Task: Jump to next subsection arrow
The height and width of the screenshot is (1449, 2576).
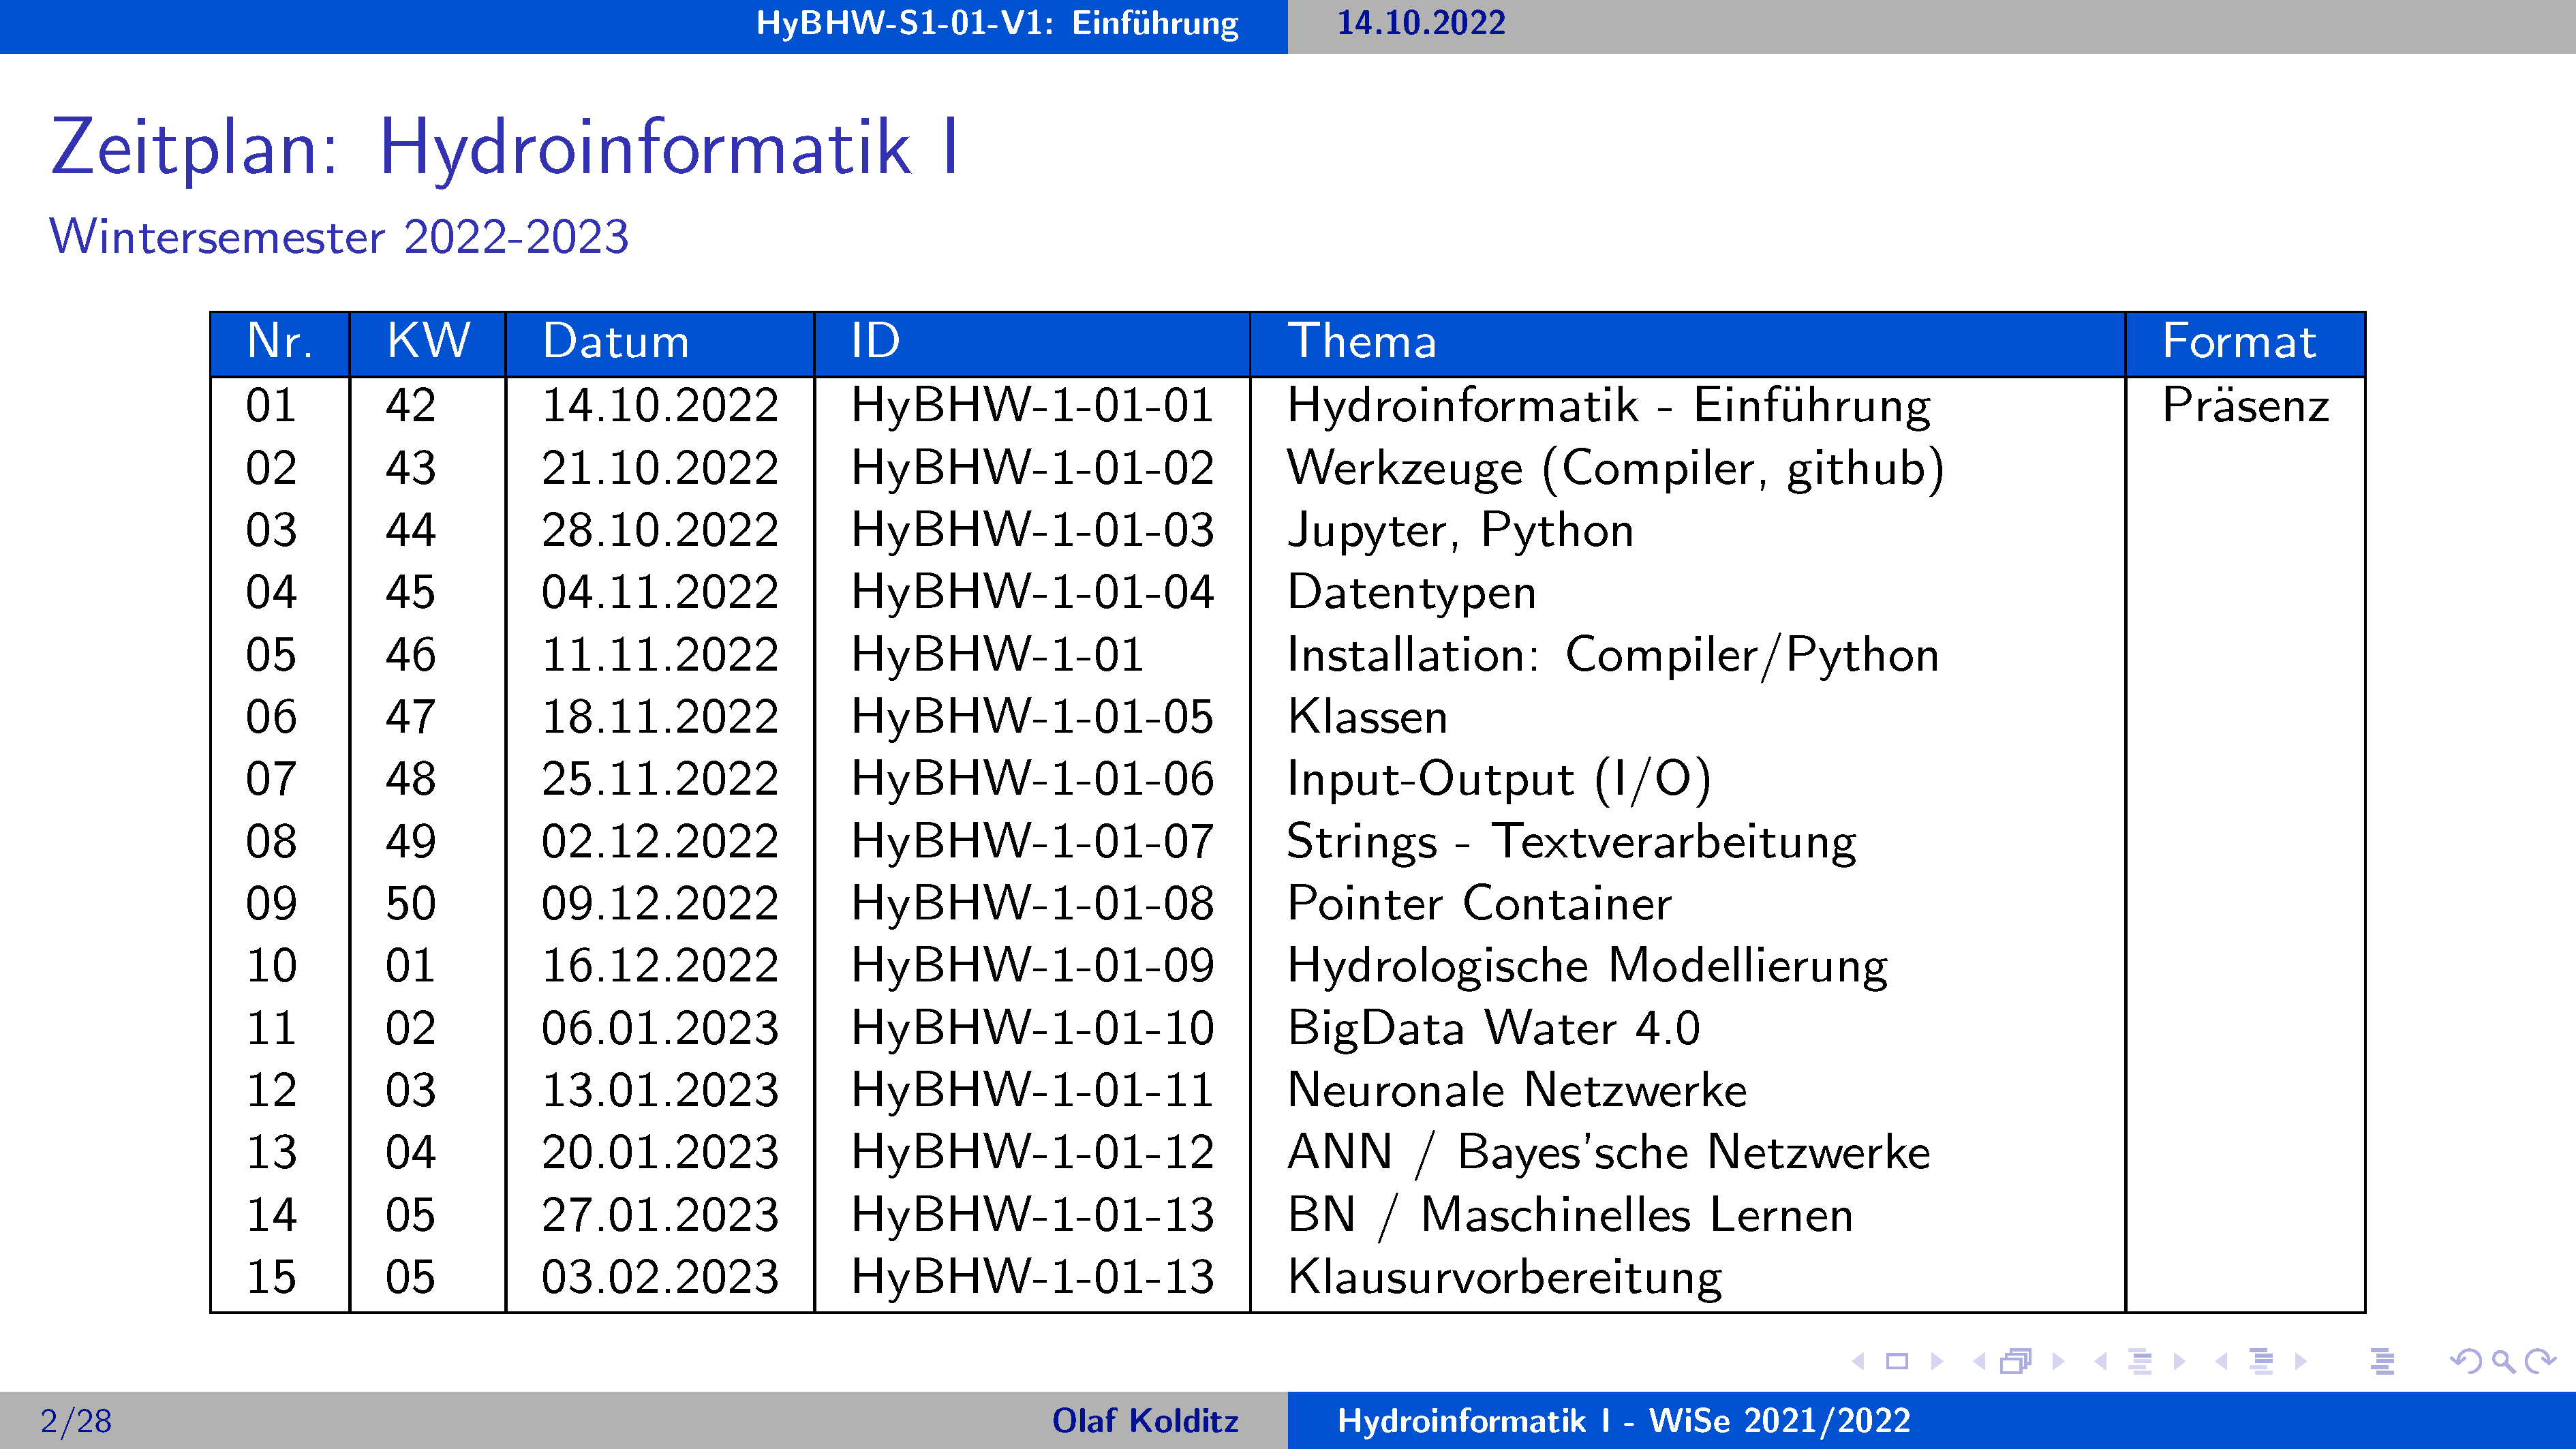Action: click(x=2180, y=1361)
